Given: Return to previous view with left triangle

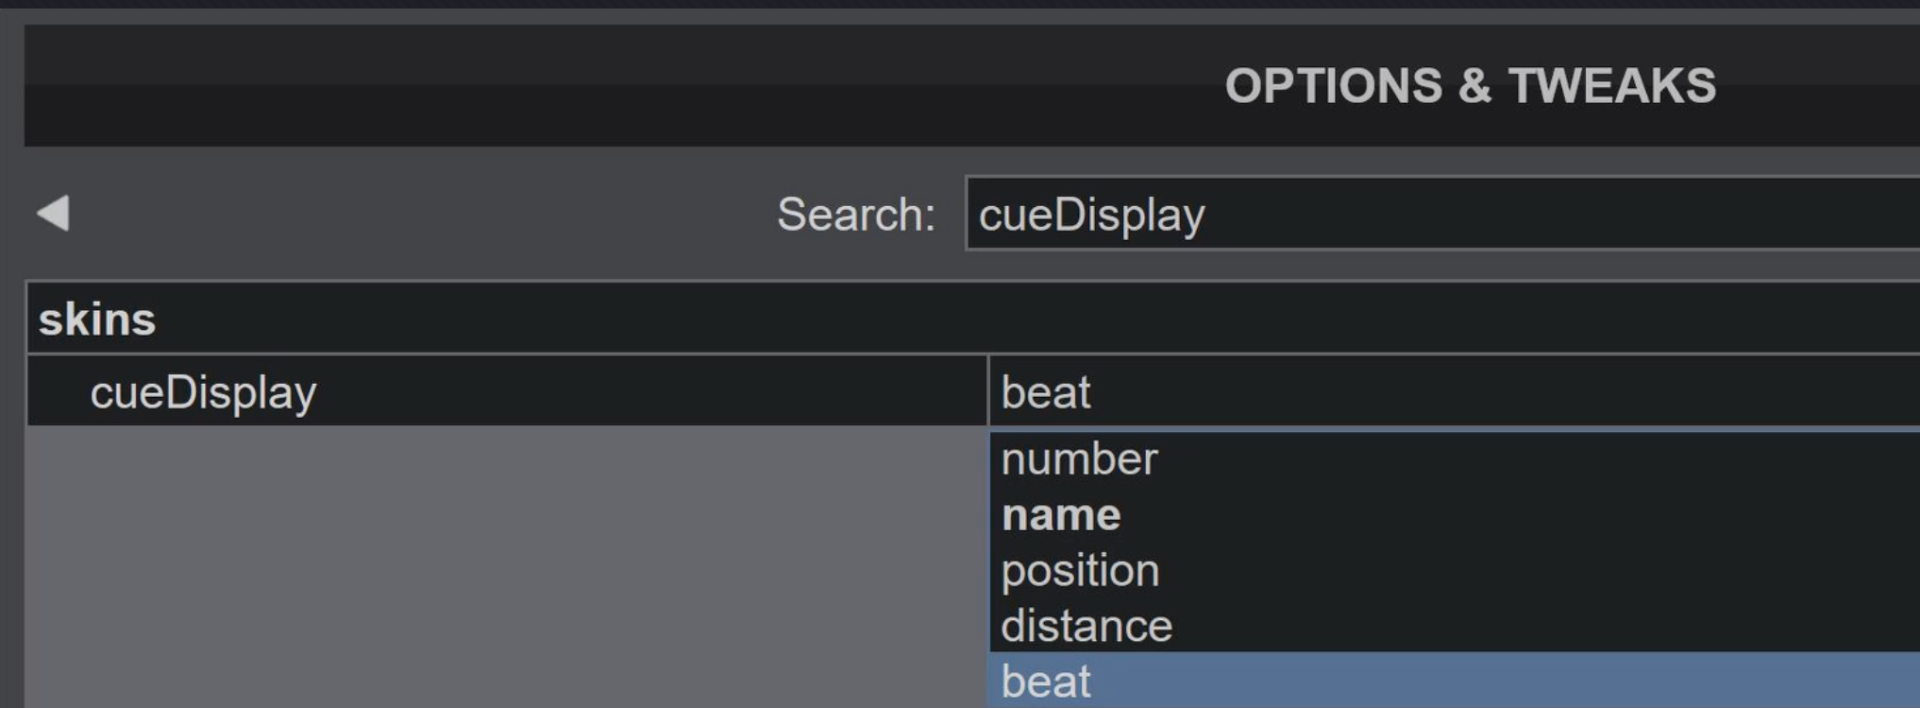Looking at the screenshot, I should point(53,213).
